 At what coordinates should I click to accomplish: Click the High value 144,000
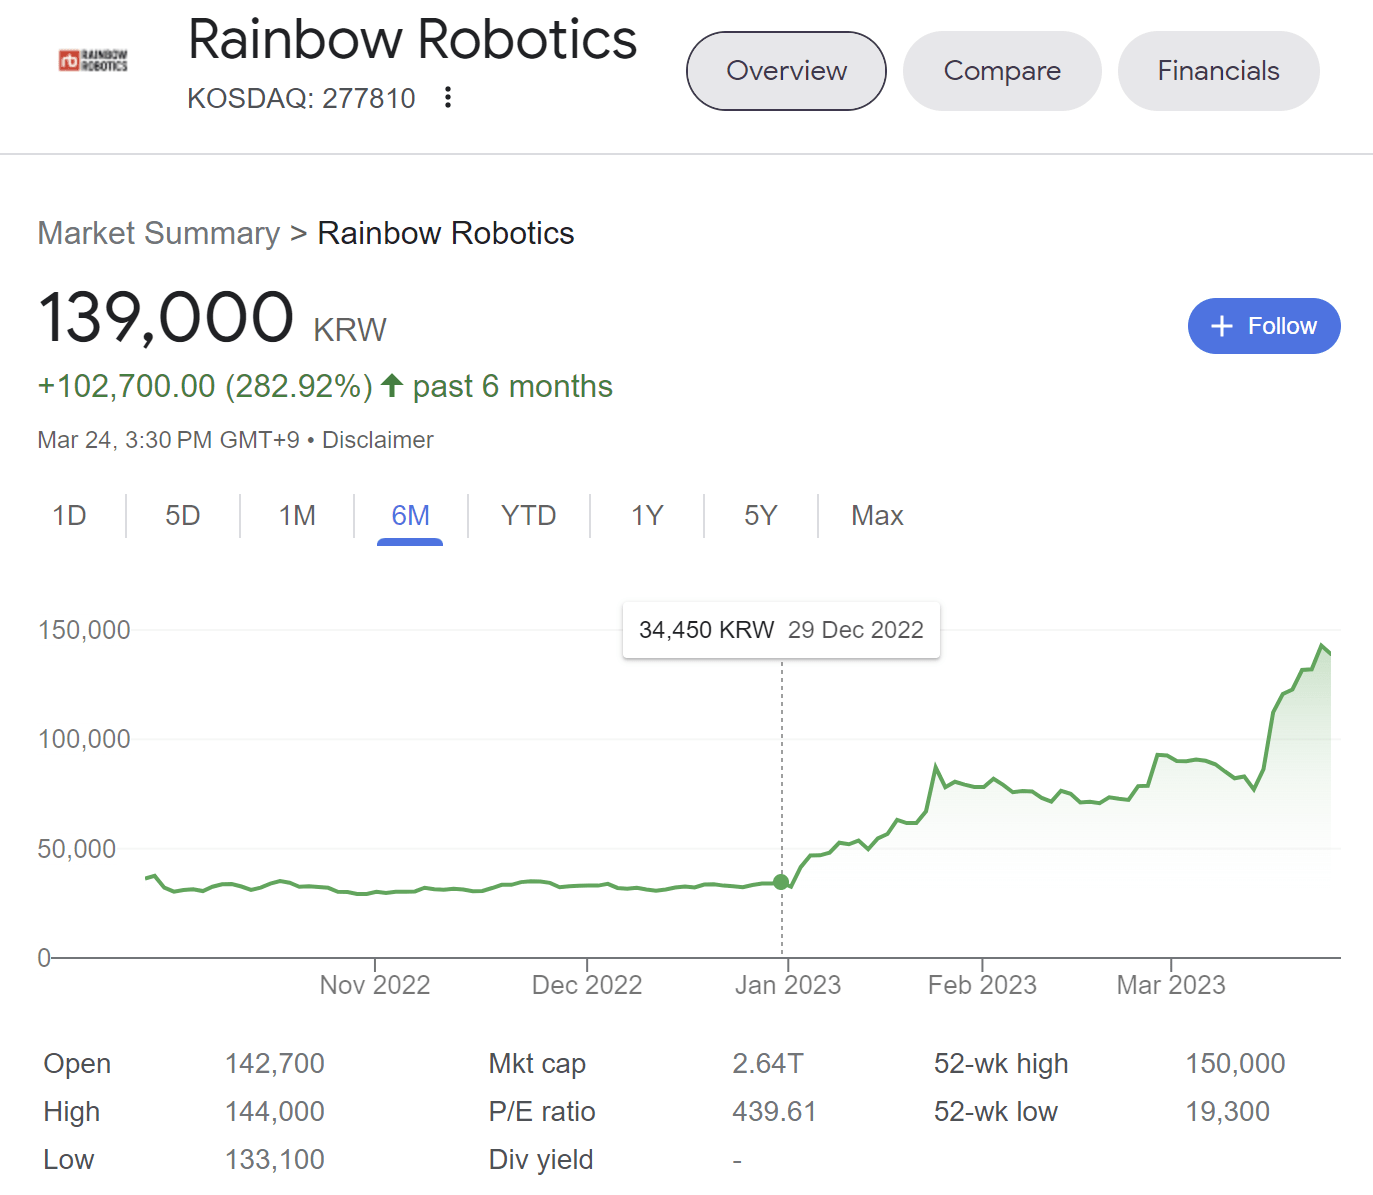tap(275, 1111)
